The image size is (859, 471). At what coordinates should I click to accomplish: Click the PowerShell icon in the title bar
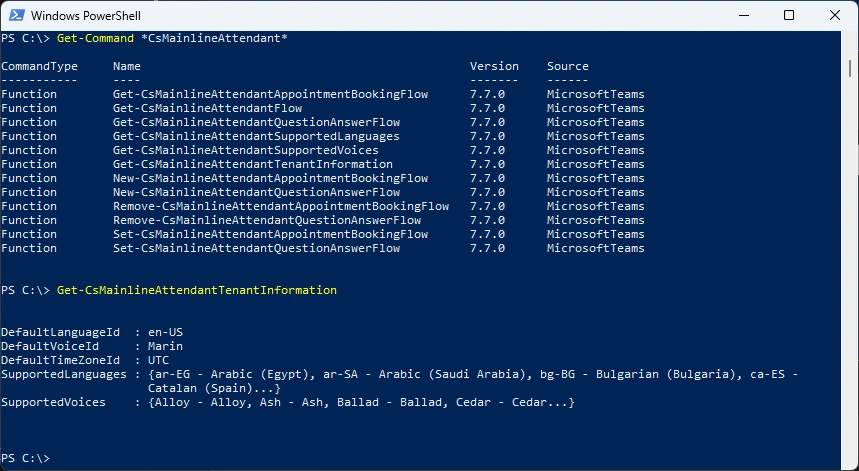[x=17, y=16]
